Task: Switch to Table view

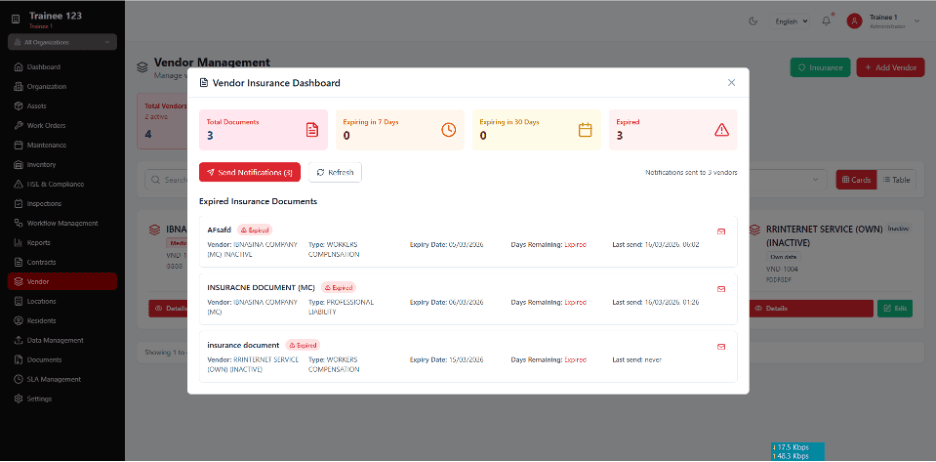Action: click(897, 180)
